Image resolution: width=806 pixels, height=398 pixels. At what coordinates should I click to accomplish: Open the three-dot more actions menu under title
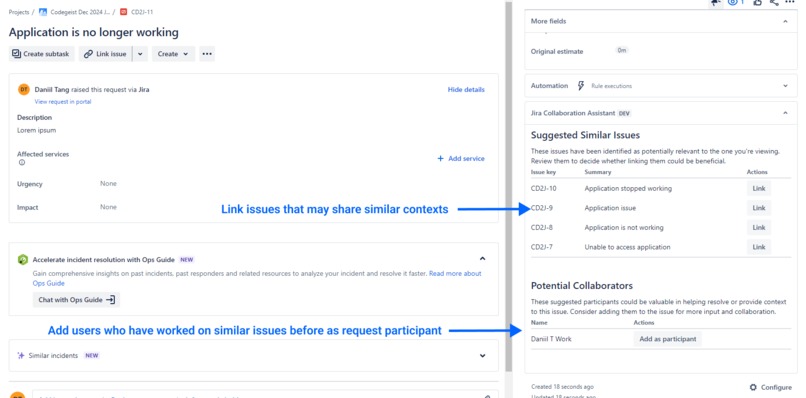(x=207, y=54)
